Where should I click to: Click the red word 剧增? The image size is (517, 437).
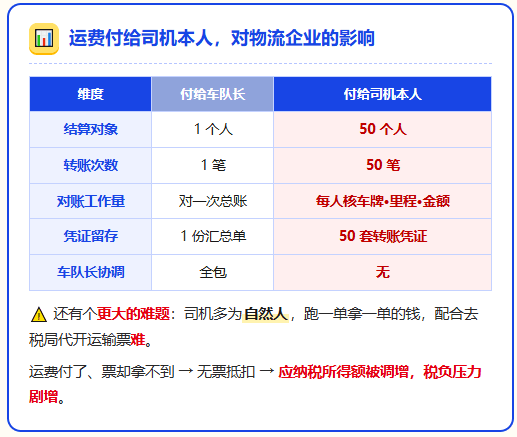[x=43, y=397]
